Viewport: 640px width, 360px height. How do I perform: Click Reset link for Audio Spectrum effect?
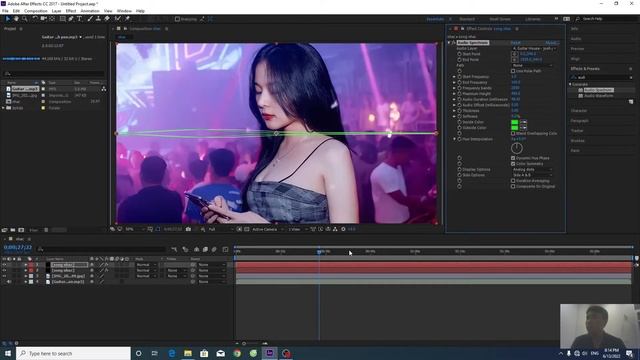coord(515,42)
